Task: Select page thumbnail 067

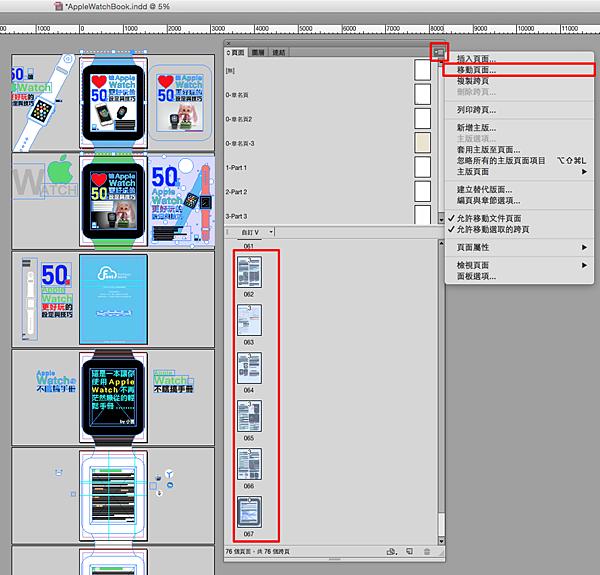Action: tap(249, 512)
